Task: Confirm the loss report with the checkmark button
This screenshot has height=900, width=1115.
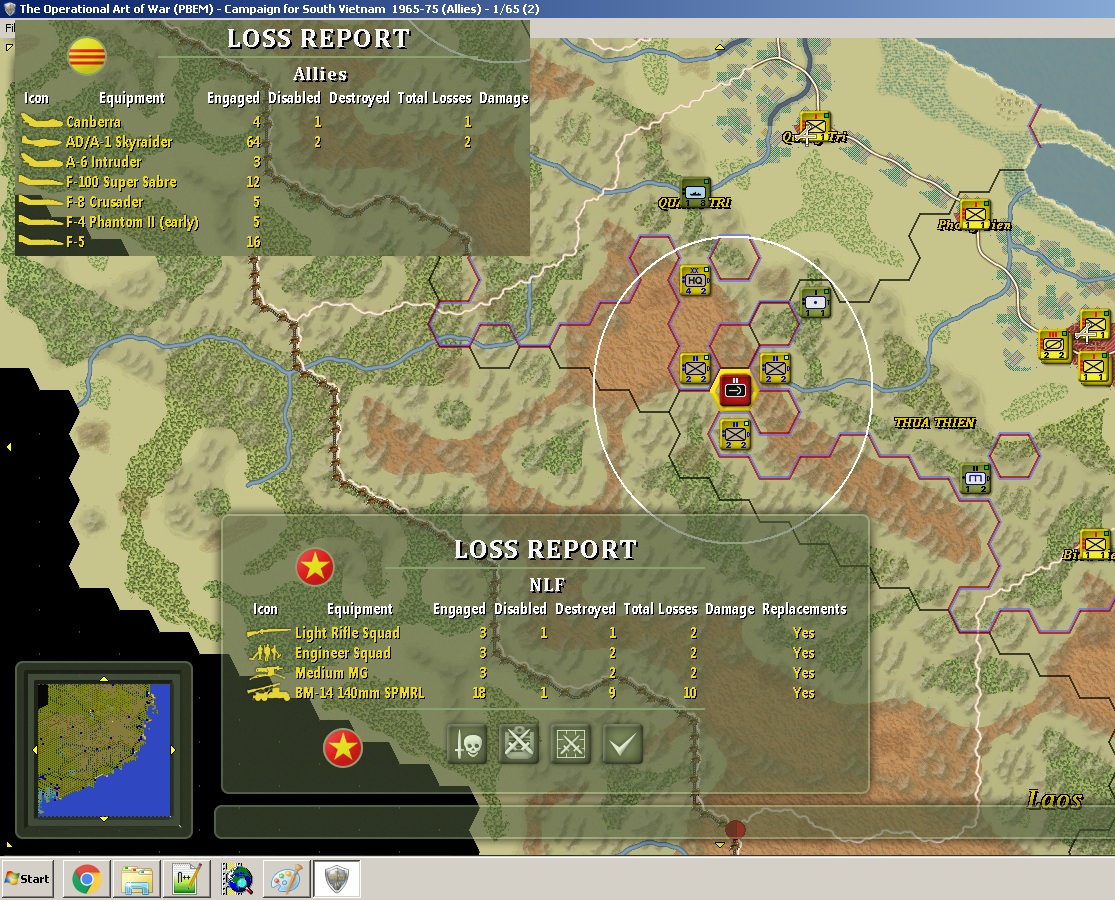Action: click(622, 744)
